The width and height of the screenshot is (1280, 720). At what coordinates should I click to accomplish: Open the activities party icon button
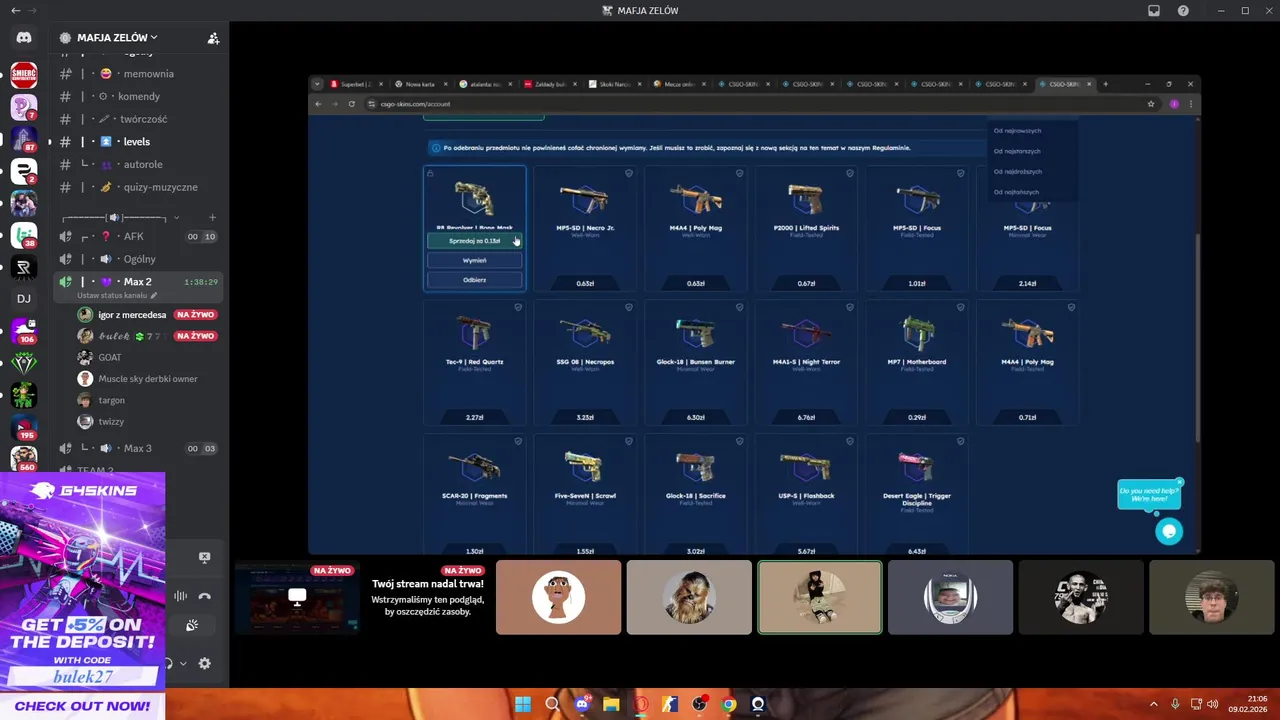192,625
